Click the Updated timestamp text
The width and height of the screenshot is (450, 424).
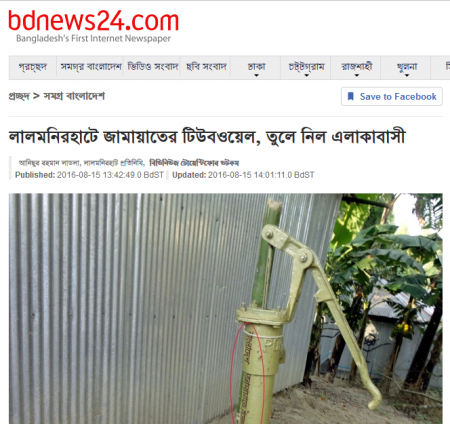tap(243, 175)
